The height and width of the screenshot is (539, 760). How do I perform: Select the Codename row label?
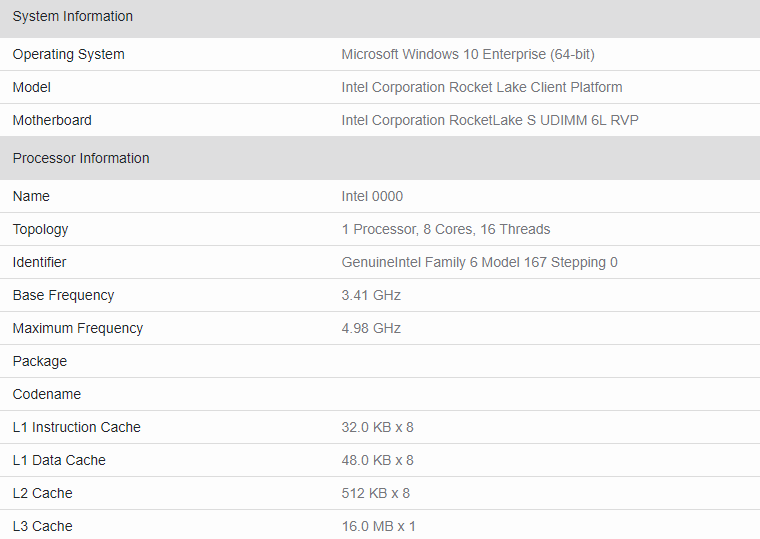pyautogui.click(x=47, y=394)
